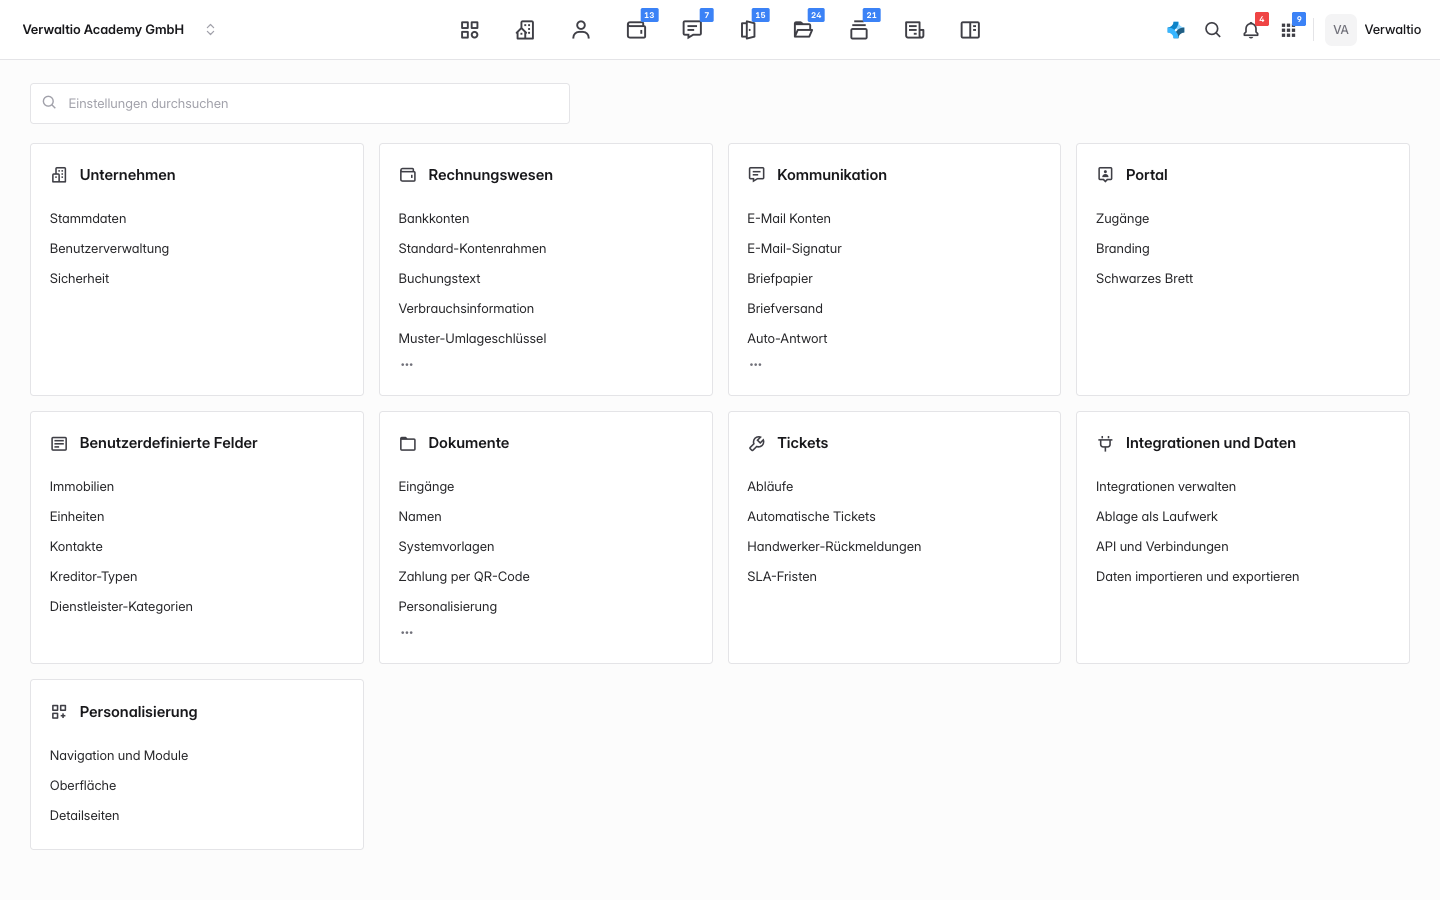1440x900 pixels.
Task: Expand more items under Rechnungswesen
Action: click(407, 365)
